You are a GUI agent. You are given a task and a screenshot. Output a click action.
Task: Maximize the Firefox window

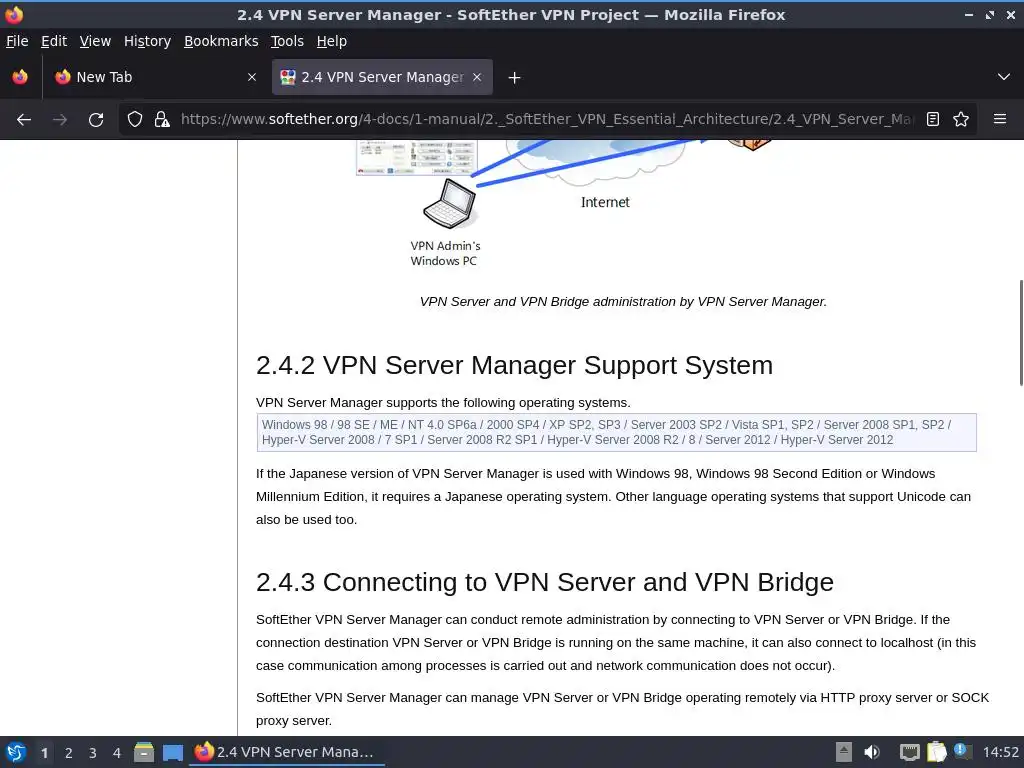pos(990,15)
